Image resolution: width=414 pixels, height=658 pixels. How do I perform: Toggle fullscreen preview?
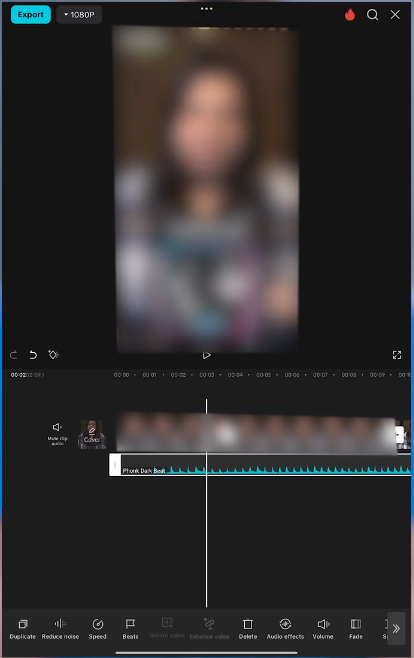396,355
